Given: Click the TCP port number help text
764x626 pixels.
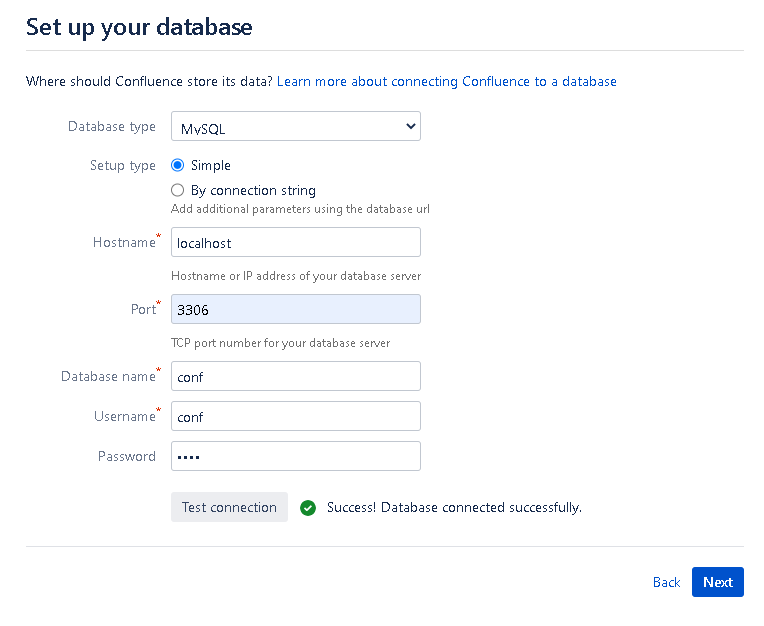Looking at the screenshot, I should click(x=280, y=343).
